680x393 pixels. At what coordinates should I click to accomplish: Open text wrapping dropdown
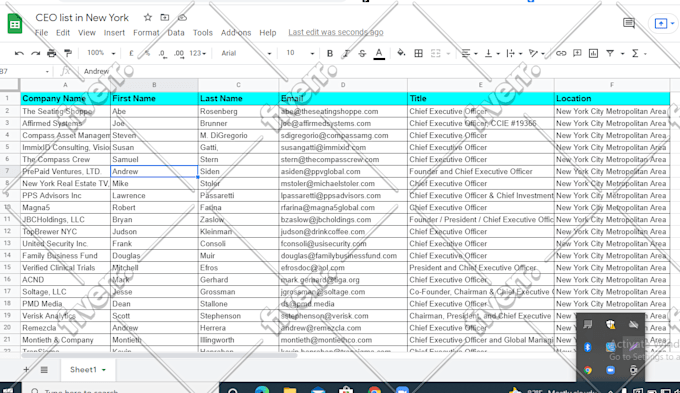click(x=514, y=53)
